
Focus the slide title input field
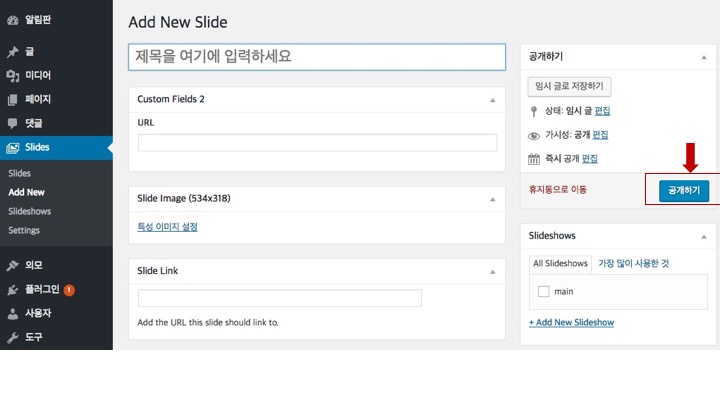coord(317,57)
